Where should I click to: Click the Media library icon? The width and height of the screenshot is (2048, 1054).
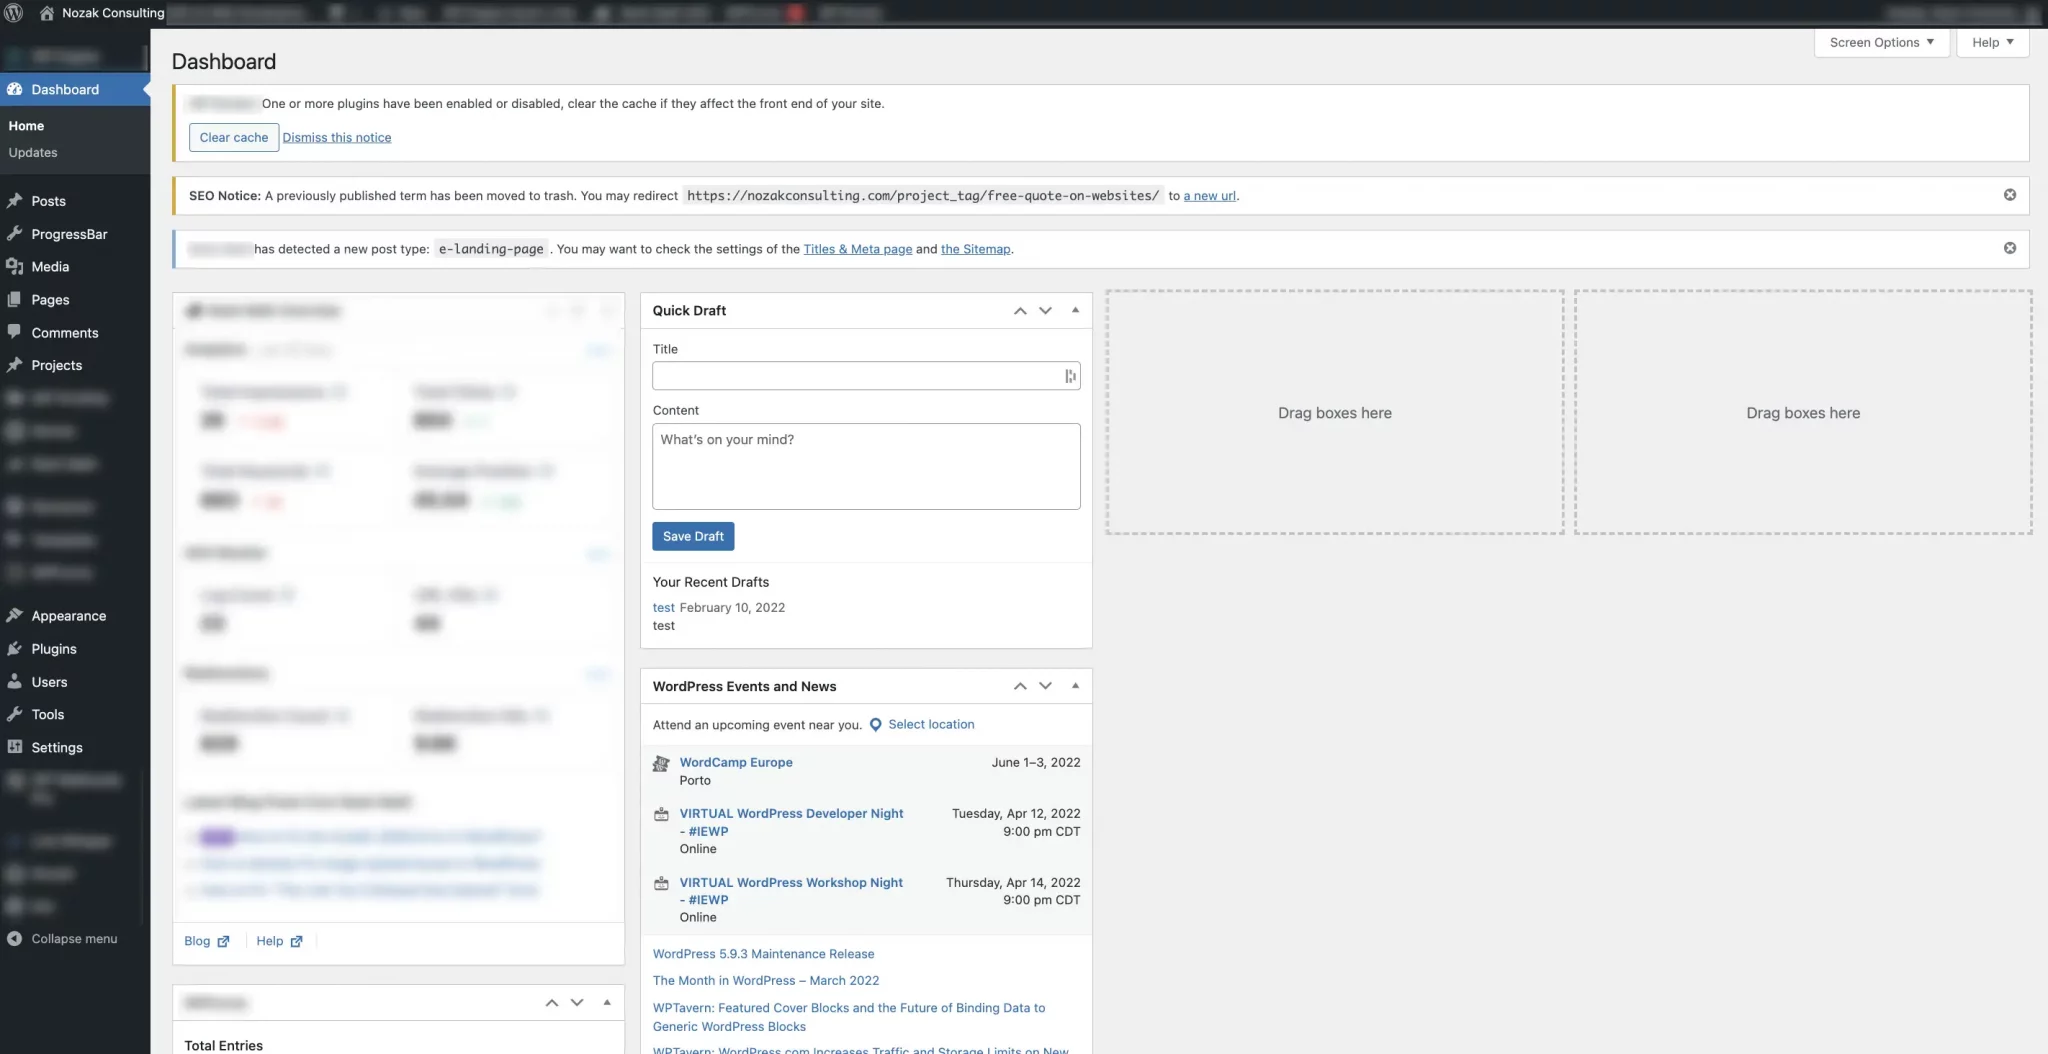(x=15, y=267)
